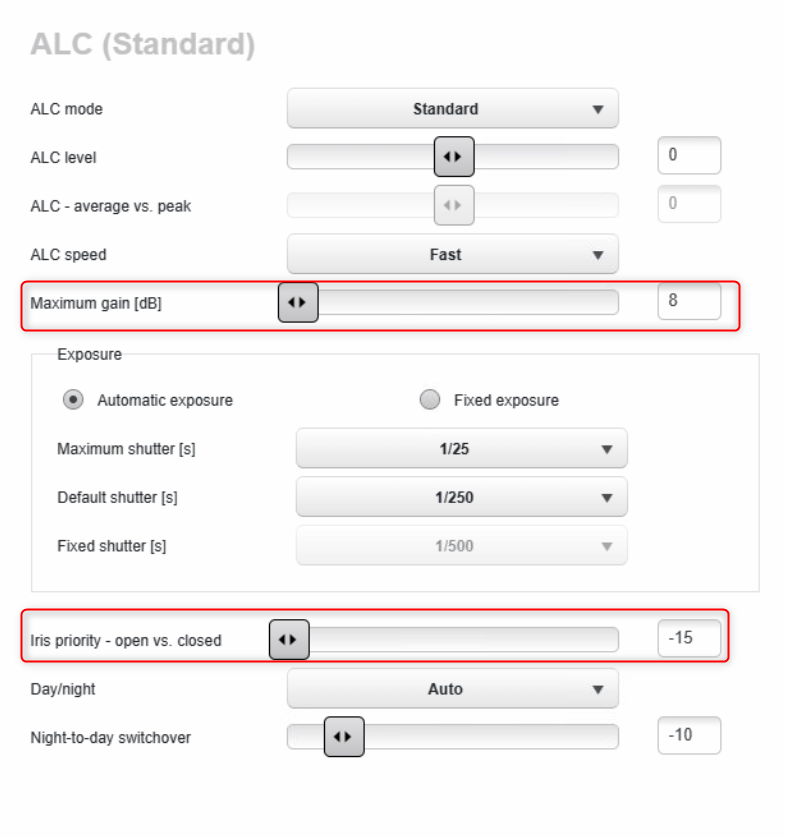Click the ALC level slider handle
Image resolution: width=785 pixels, height=838 pixels.
pyautogui.click(x=453, y=157)
